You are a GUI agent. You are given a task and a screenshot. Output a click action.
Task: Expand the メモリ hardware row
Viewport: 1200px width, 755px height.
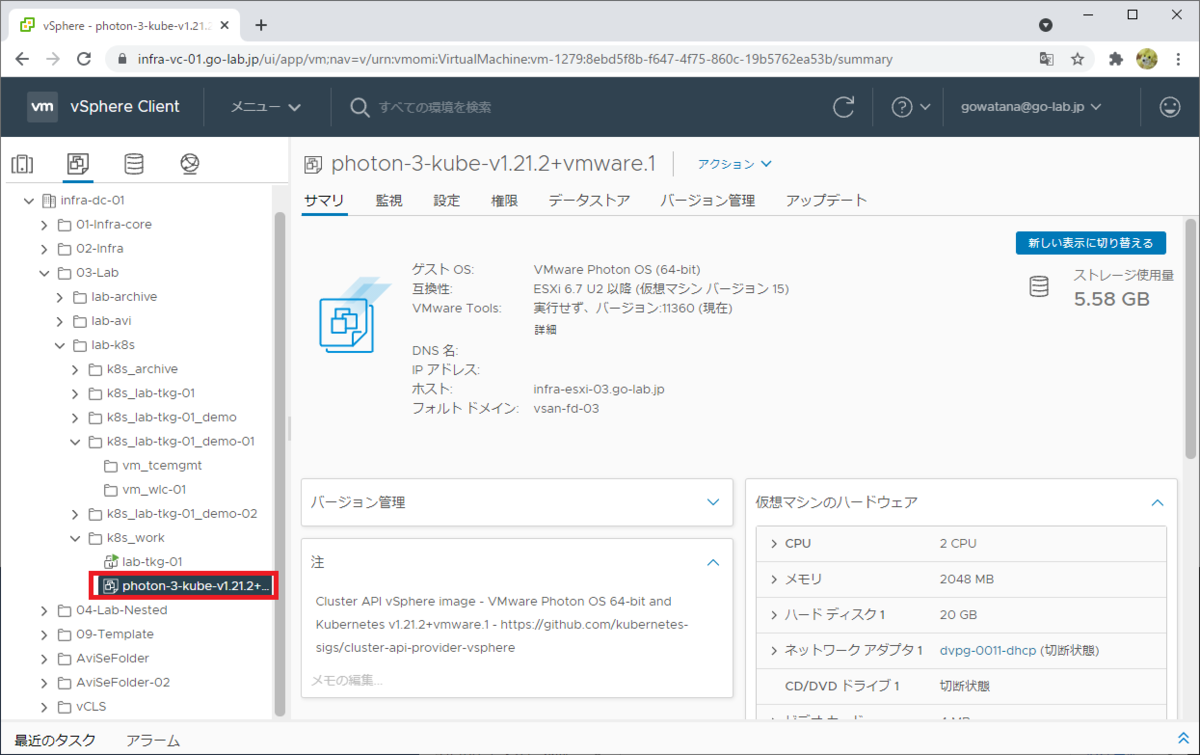coord(774,578)
